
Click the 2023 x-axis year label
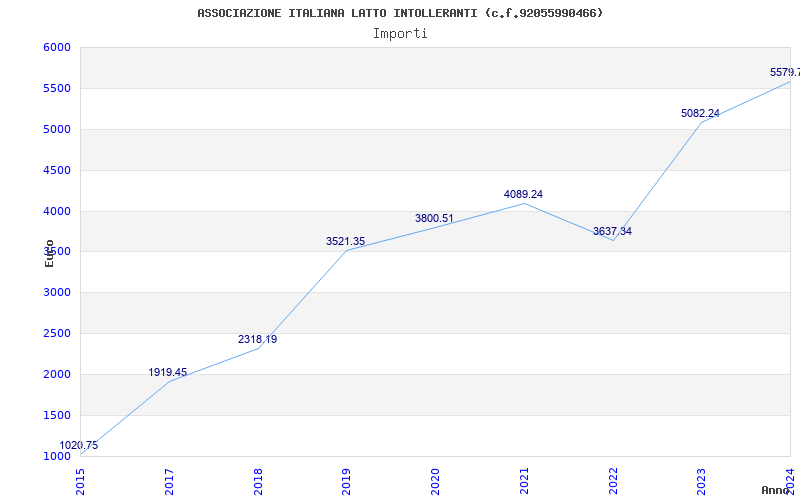coord(702,481)
